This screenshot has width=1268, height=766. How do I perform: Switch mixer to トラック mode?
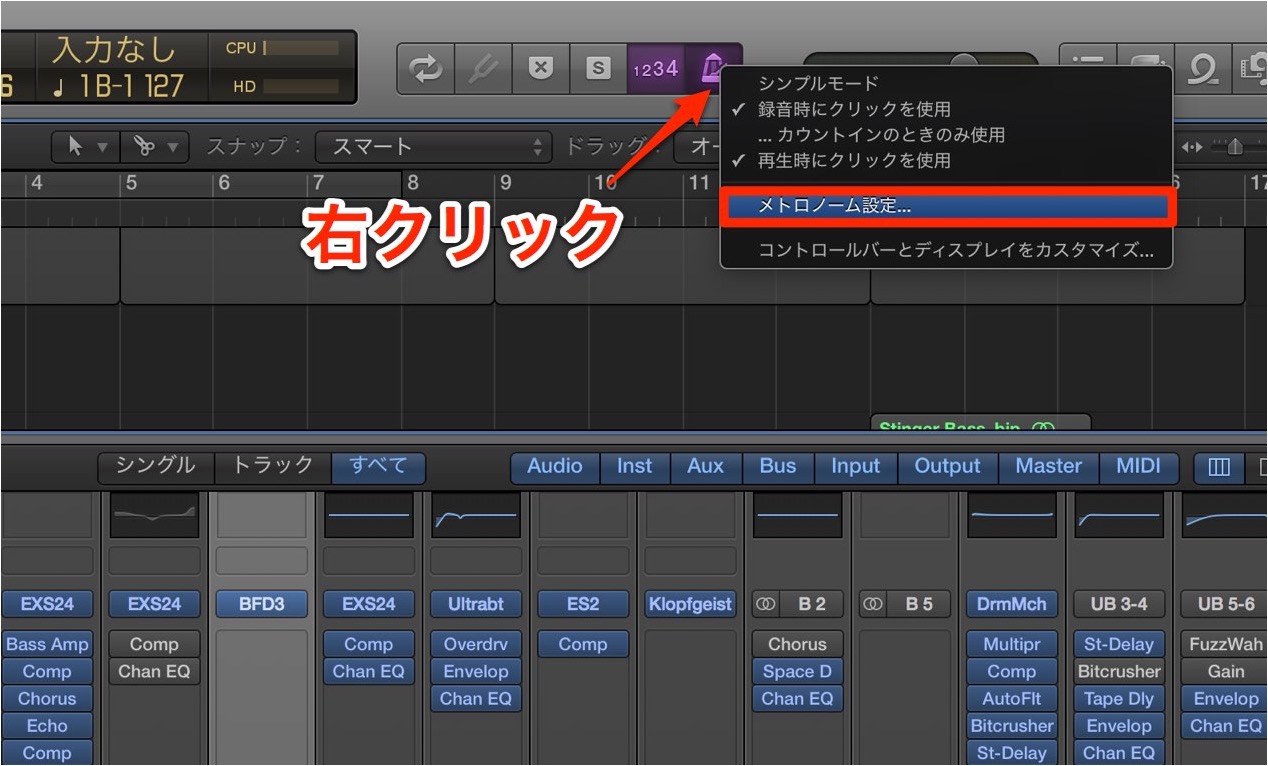(272, 466)
